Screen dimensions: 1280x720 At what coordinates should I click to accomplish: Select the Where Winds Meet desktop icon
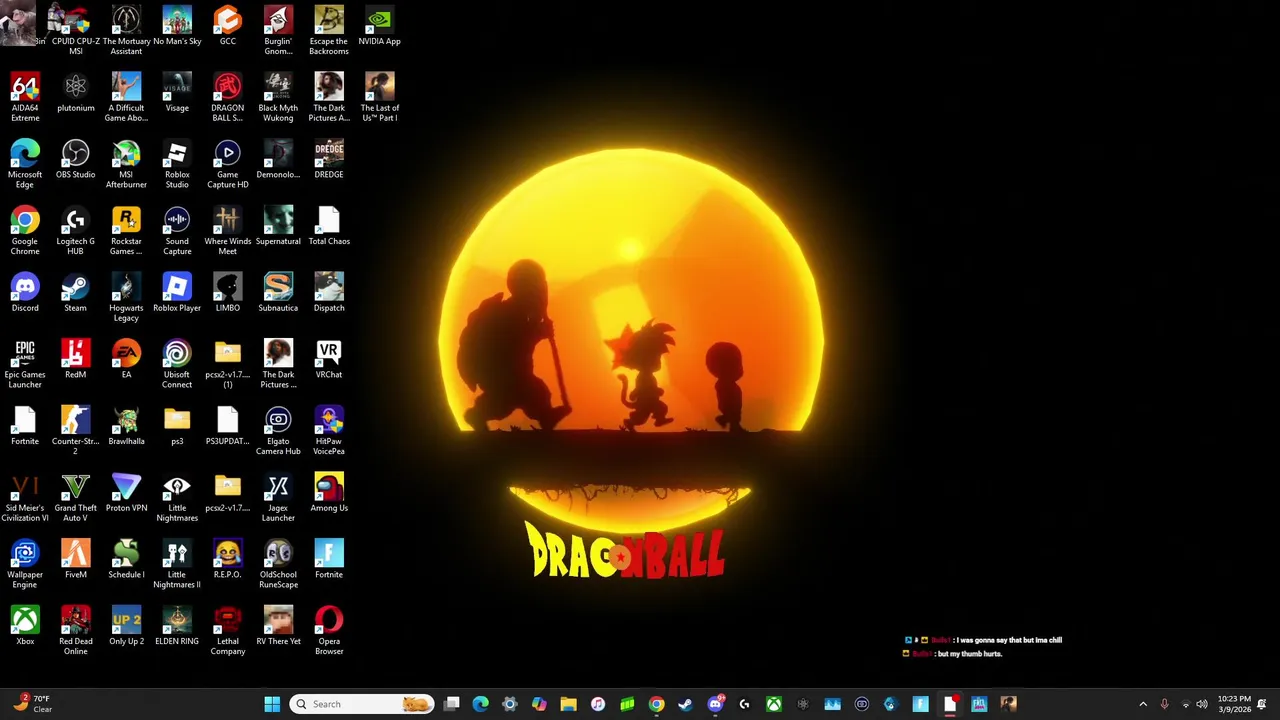(227, 231)
